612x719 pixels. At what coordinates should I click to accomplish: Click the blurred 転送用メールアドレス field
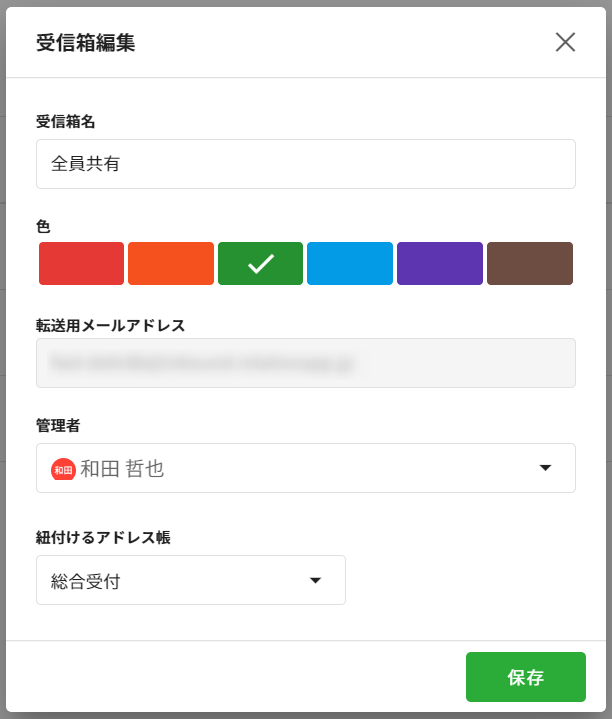[305, 363]
